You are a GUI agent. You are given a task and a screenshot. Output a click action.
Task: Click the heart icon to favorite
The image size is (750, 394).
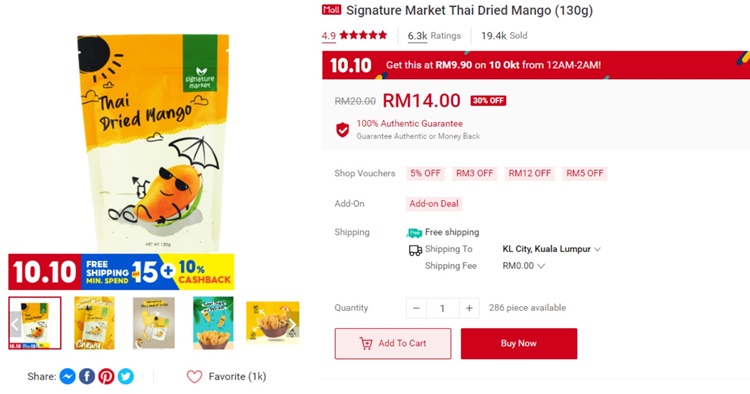(194, 377)
